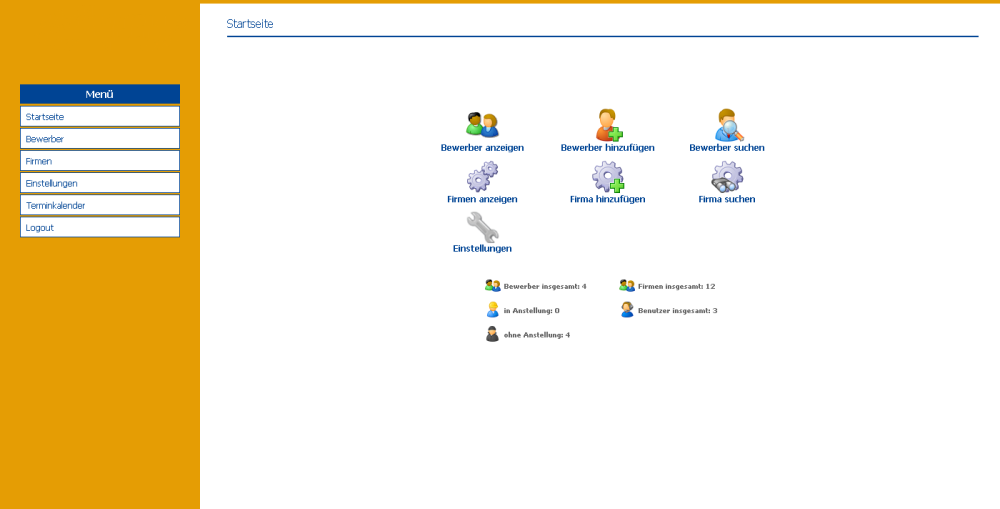Click the Firmen anzeigen gears icon
The height and width of the screenshot is (509, 1000).
(x=482, y=177)
